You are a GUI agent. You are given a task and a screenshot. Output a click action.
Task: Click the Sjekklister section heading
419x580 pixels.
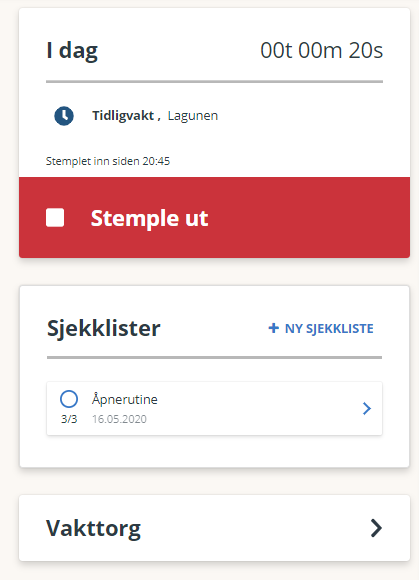[x=104, y=328]
